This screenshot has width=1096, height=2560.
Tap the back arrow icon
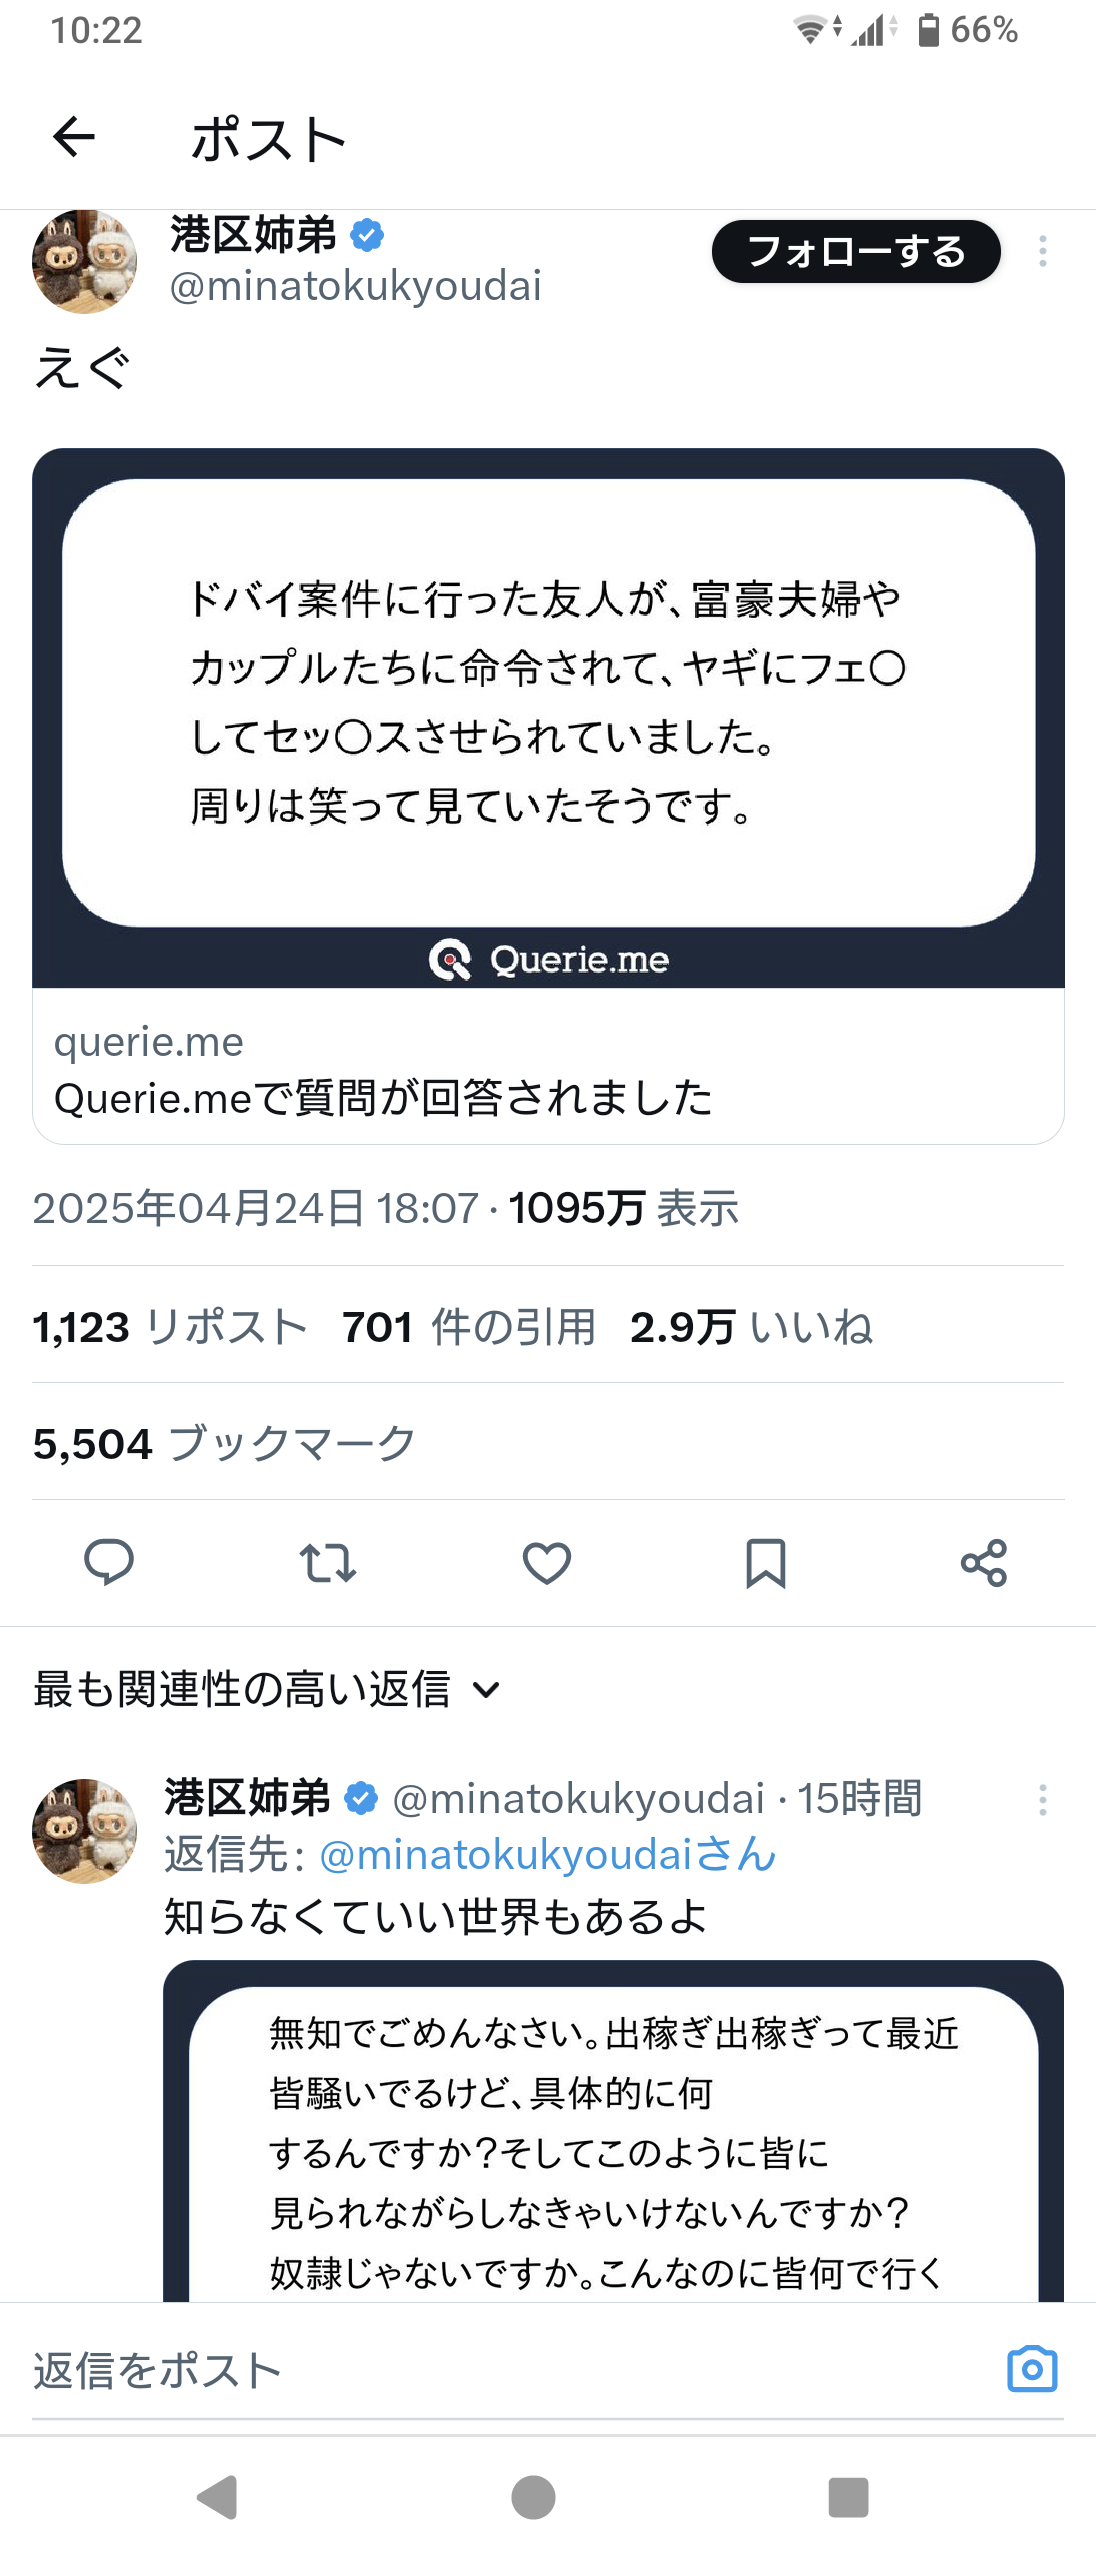coord(74,137)
